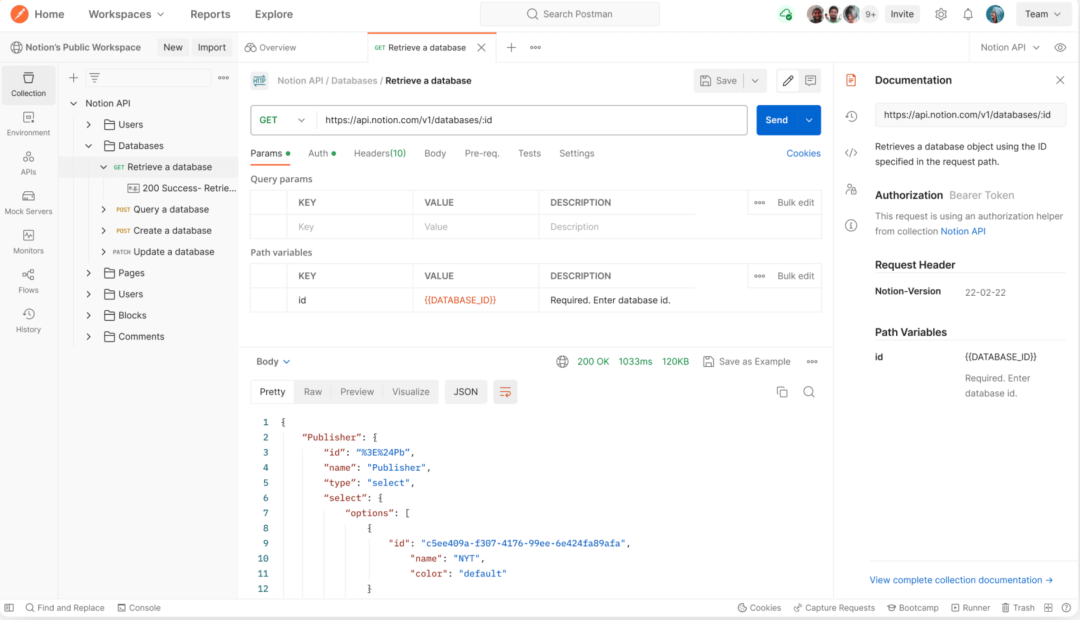Switch to the Pre-req. tab
This screenshot has width=1080, height=620.
click(x=481, y=154)
